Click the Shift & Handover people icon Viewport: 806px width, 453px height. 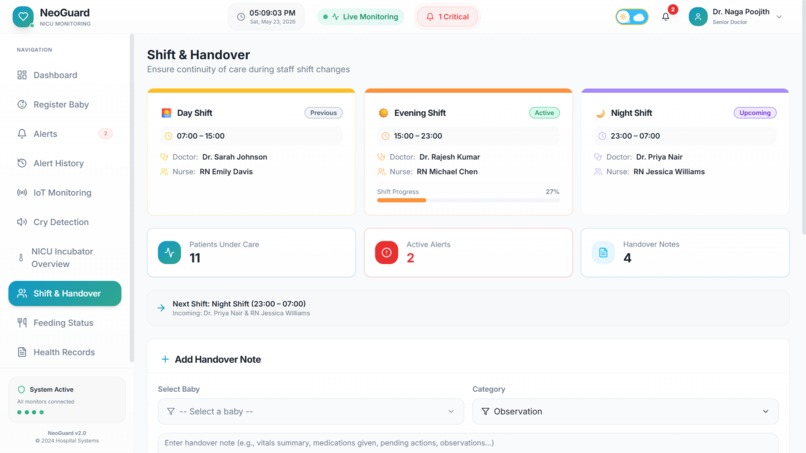click(x=22, y=293)
